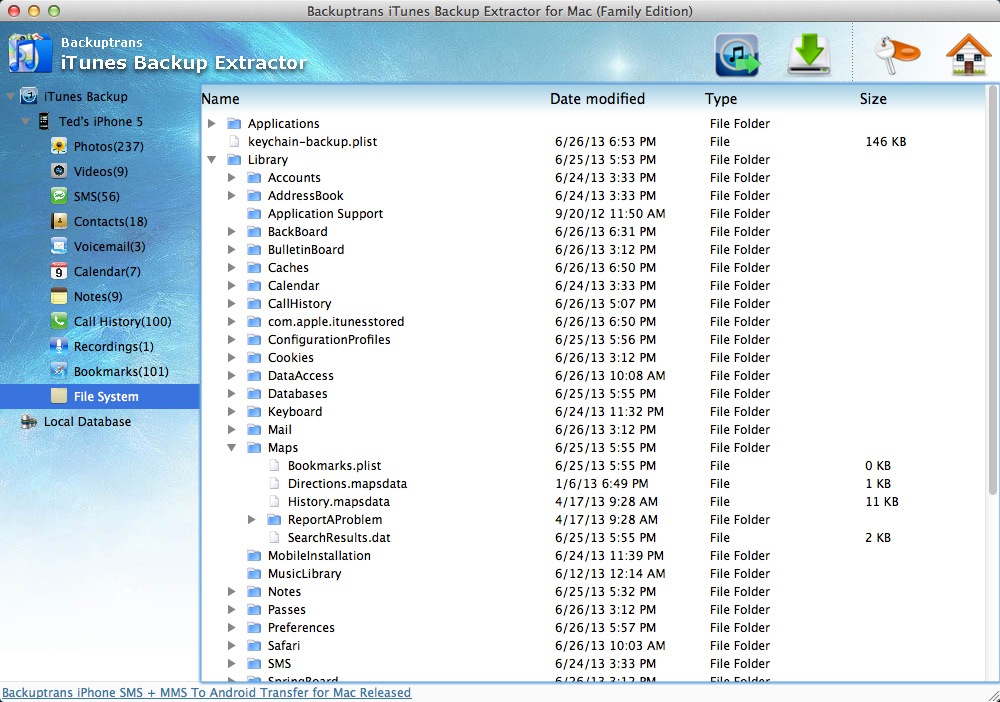The image size is (1000, 702).
Task: Click the 1/6/13 6:49 PM date cell
Action: (601, 484)
